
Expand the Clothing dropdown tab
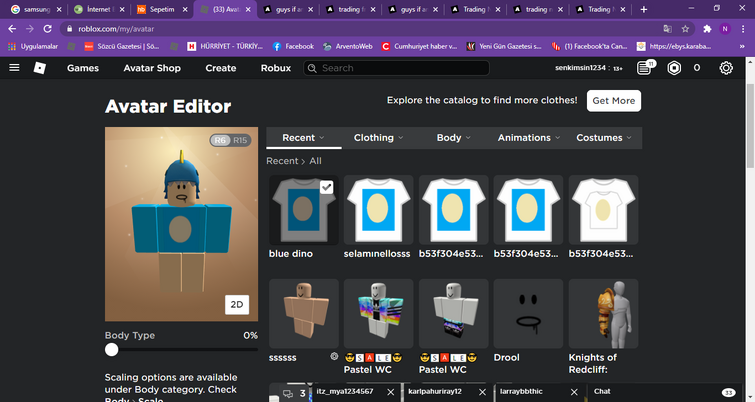[x=378, y=138]
